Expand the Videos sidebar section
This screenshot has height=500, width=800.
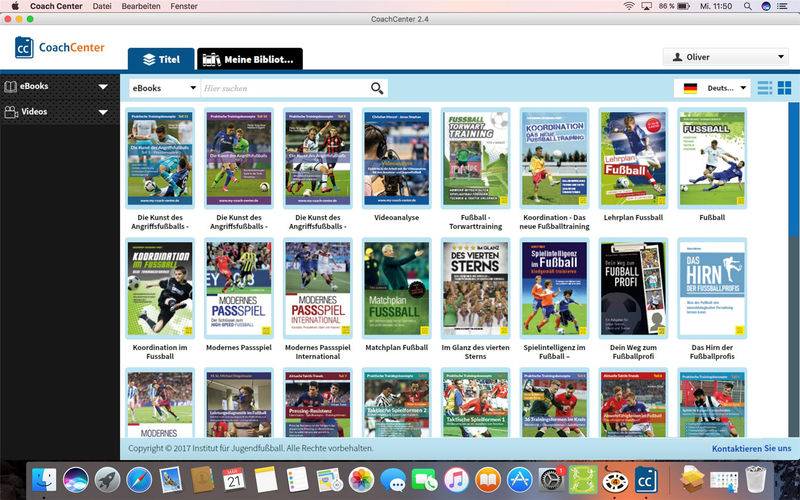tap(103, 112)
